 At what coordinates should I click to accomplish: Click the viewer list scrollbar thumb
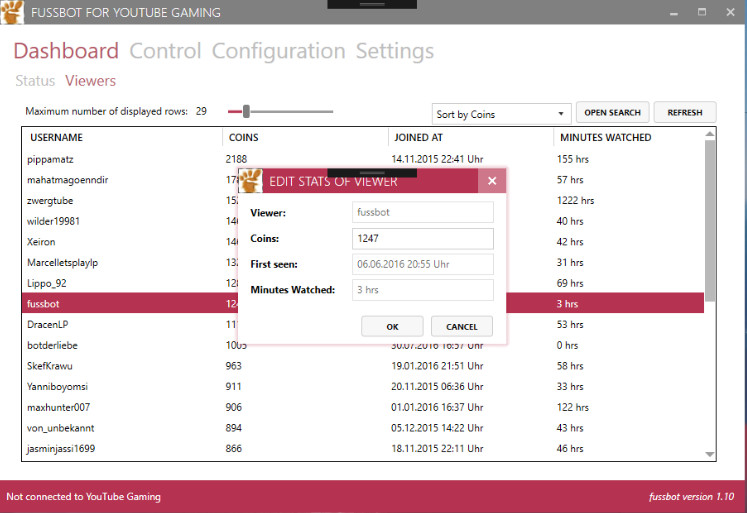pyautogui.click(x=710, y=221)
